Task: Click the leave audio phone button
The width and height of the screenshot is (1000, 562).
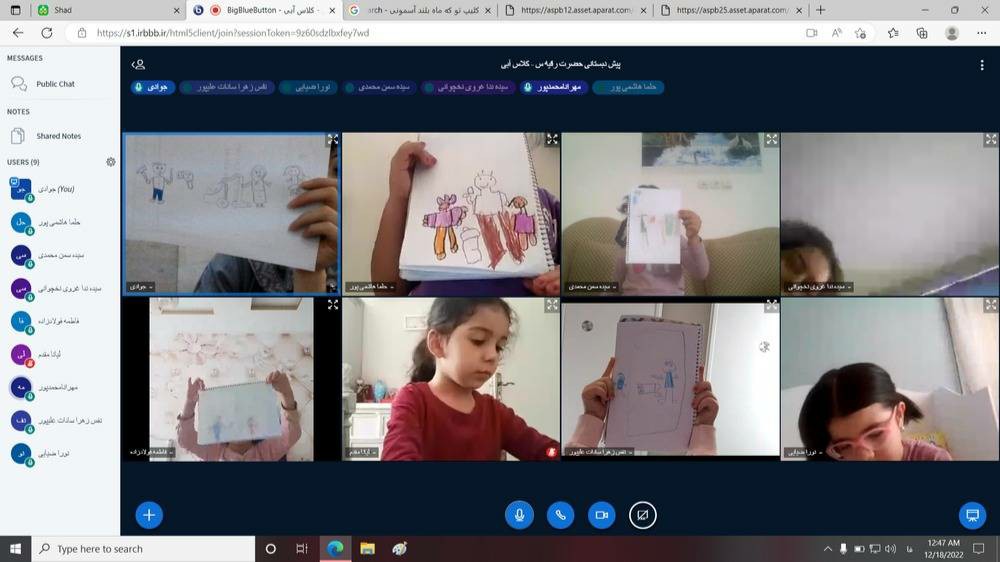Action: tap(560, 515)
